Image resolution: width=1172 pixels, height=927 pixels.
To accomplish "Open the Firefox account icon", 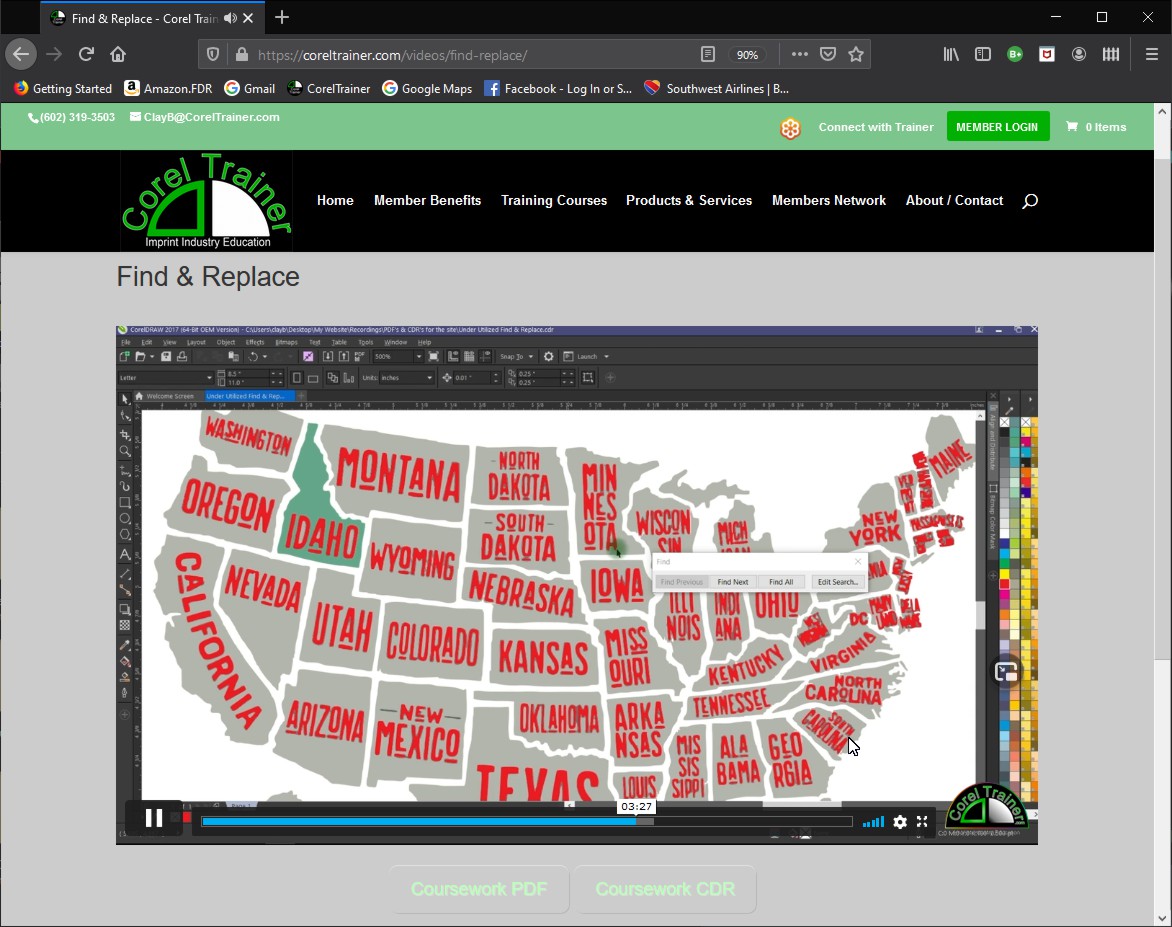I will point(1079,54).
